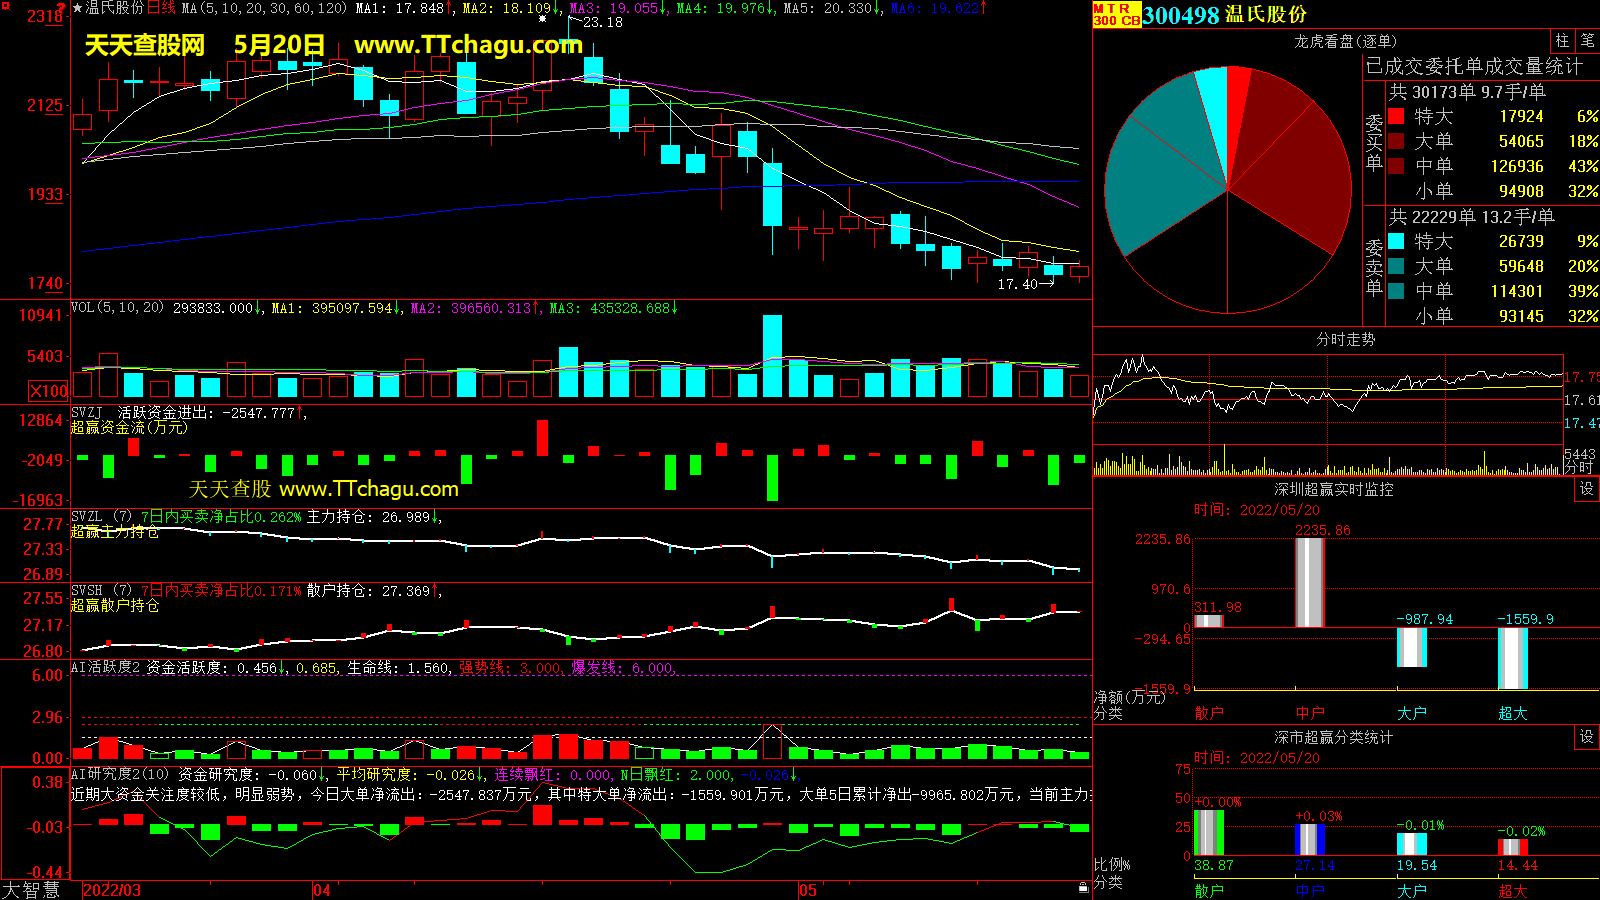Click the lock icon at the chart's bottom right

[1083, 887]
